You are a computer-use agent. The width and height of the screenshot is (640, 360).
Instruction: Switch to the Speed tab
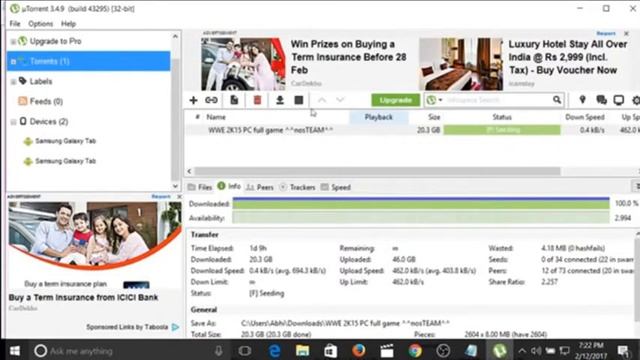click(x=336, y=187)
